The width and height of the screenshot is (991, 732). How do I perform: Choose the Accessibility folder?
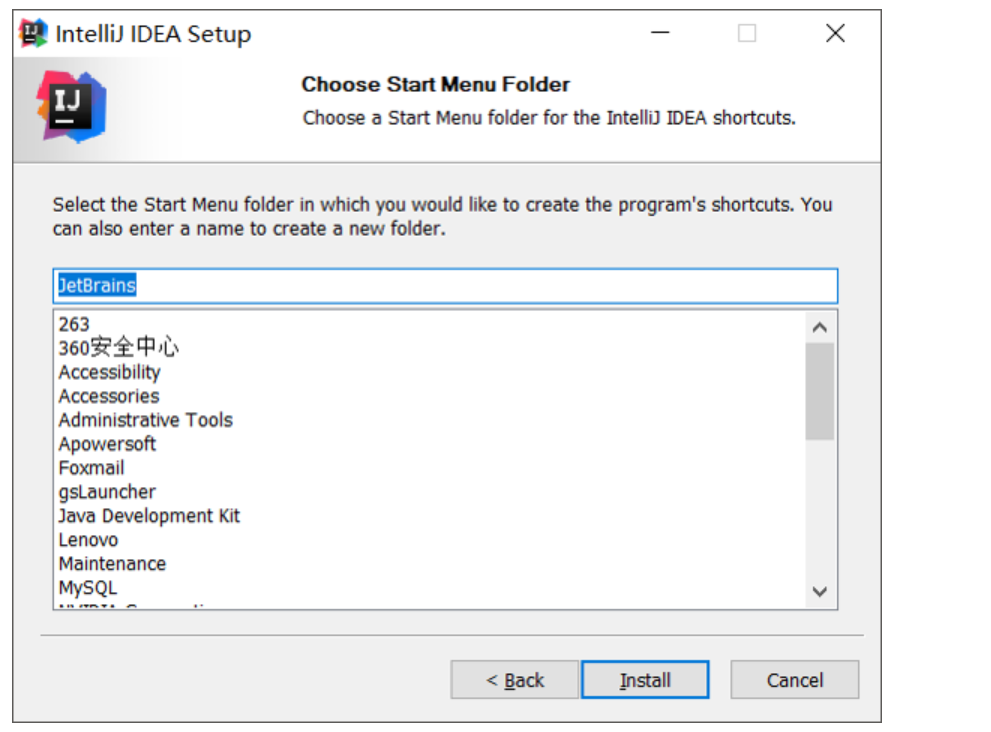(x=109, y=372)
